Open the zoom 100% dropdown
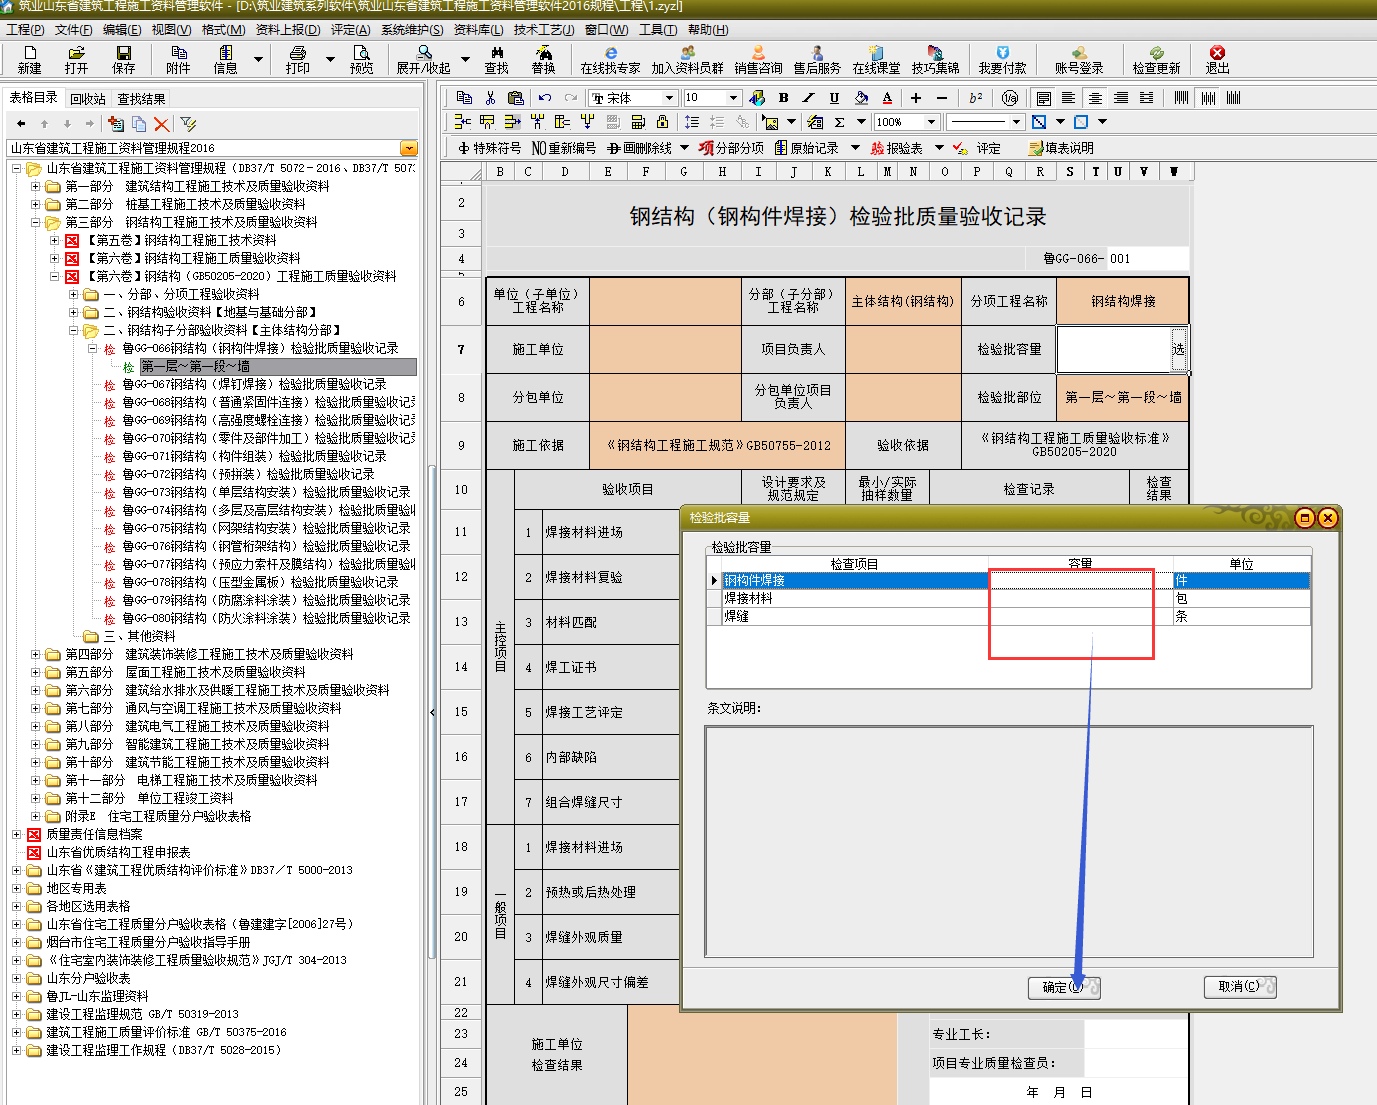The width and height of the screenshot is (1377, 1105). tap(931, 121)
